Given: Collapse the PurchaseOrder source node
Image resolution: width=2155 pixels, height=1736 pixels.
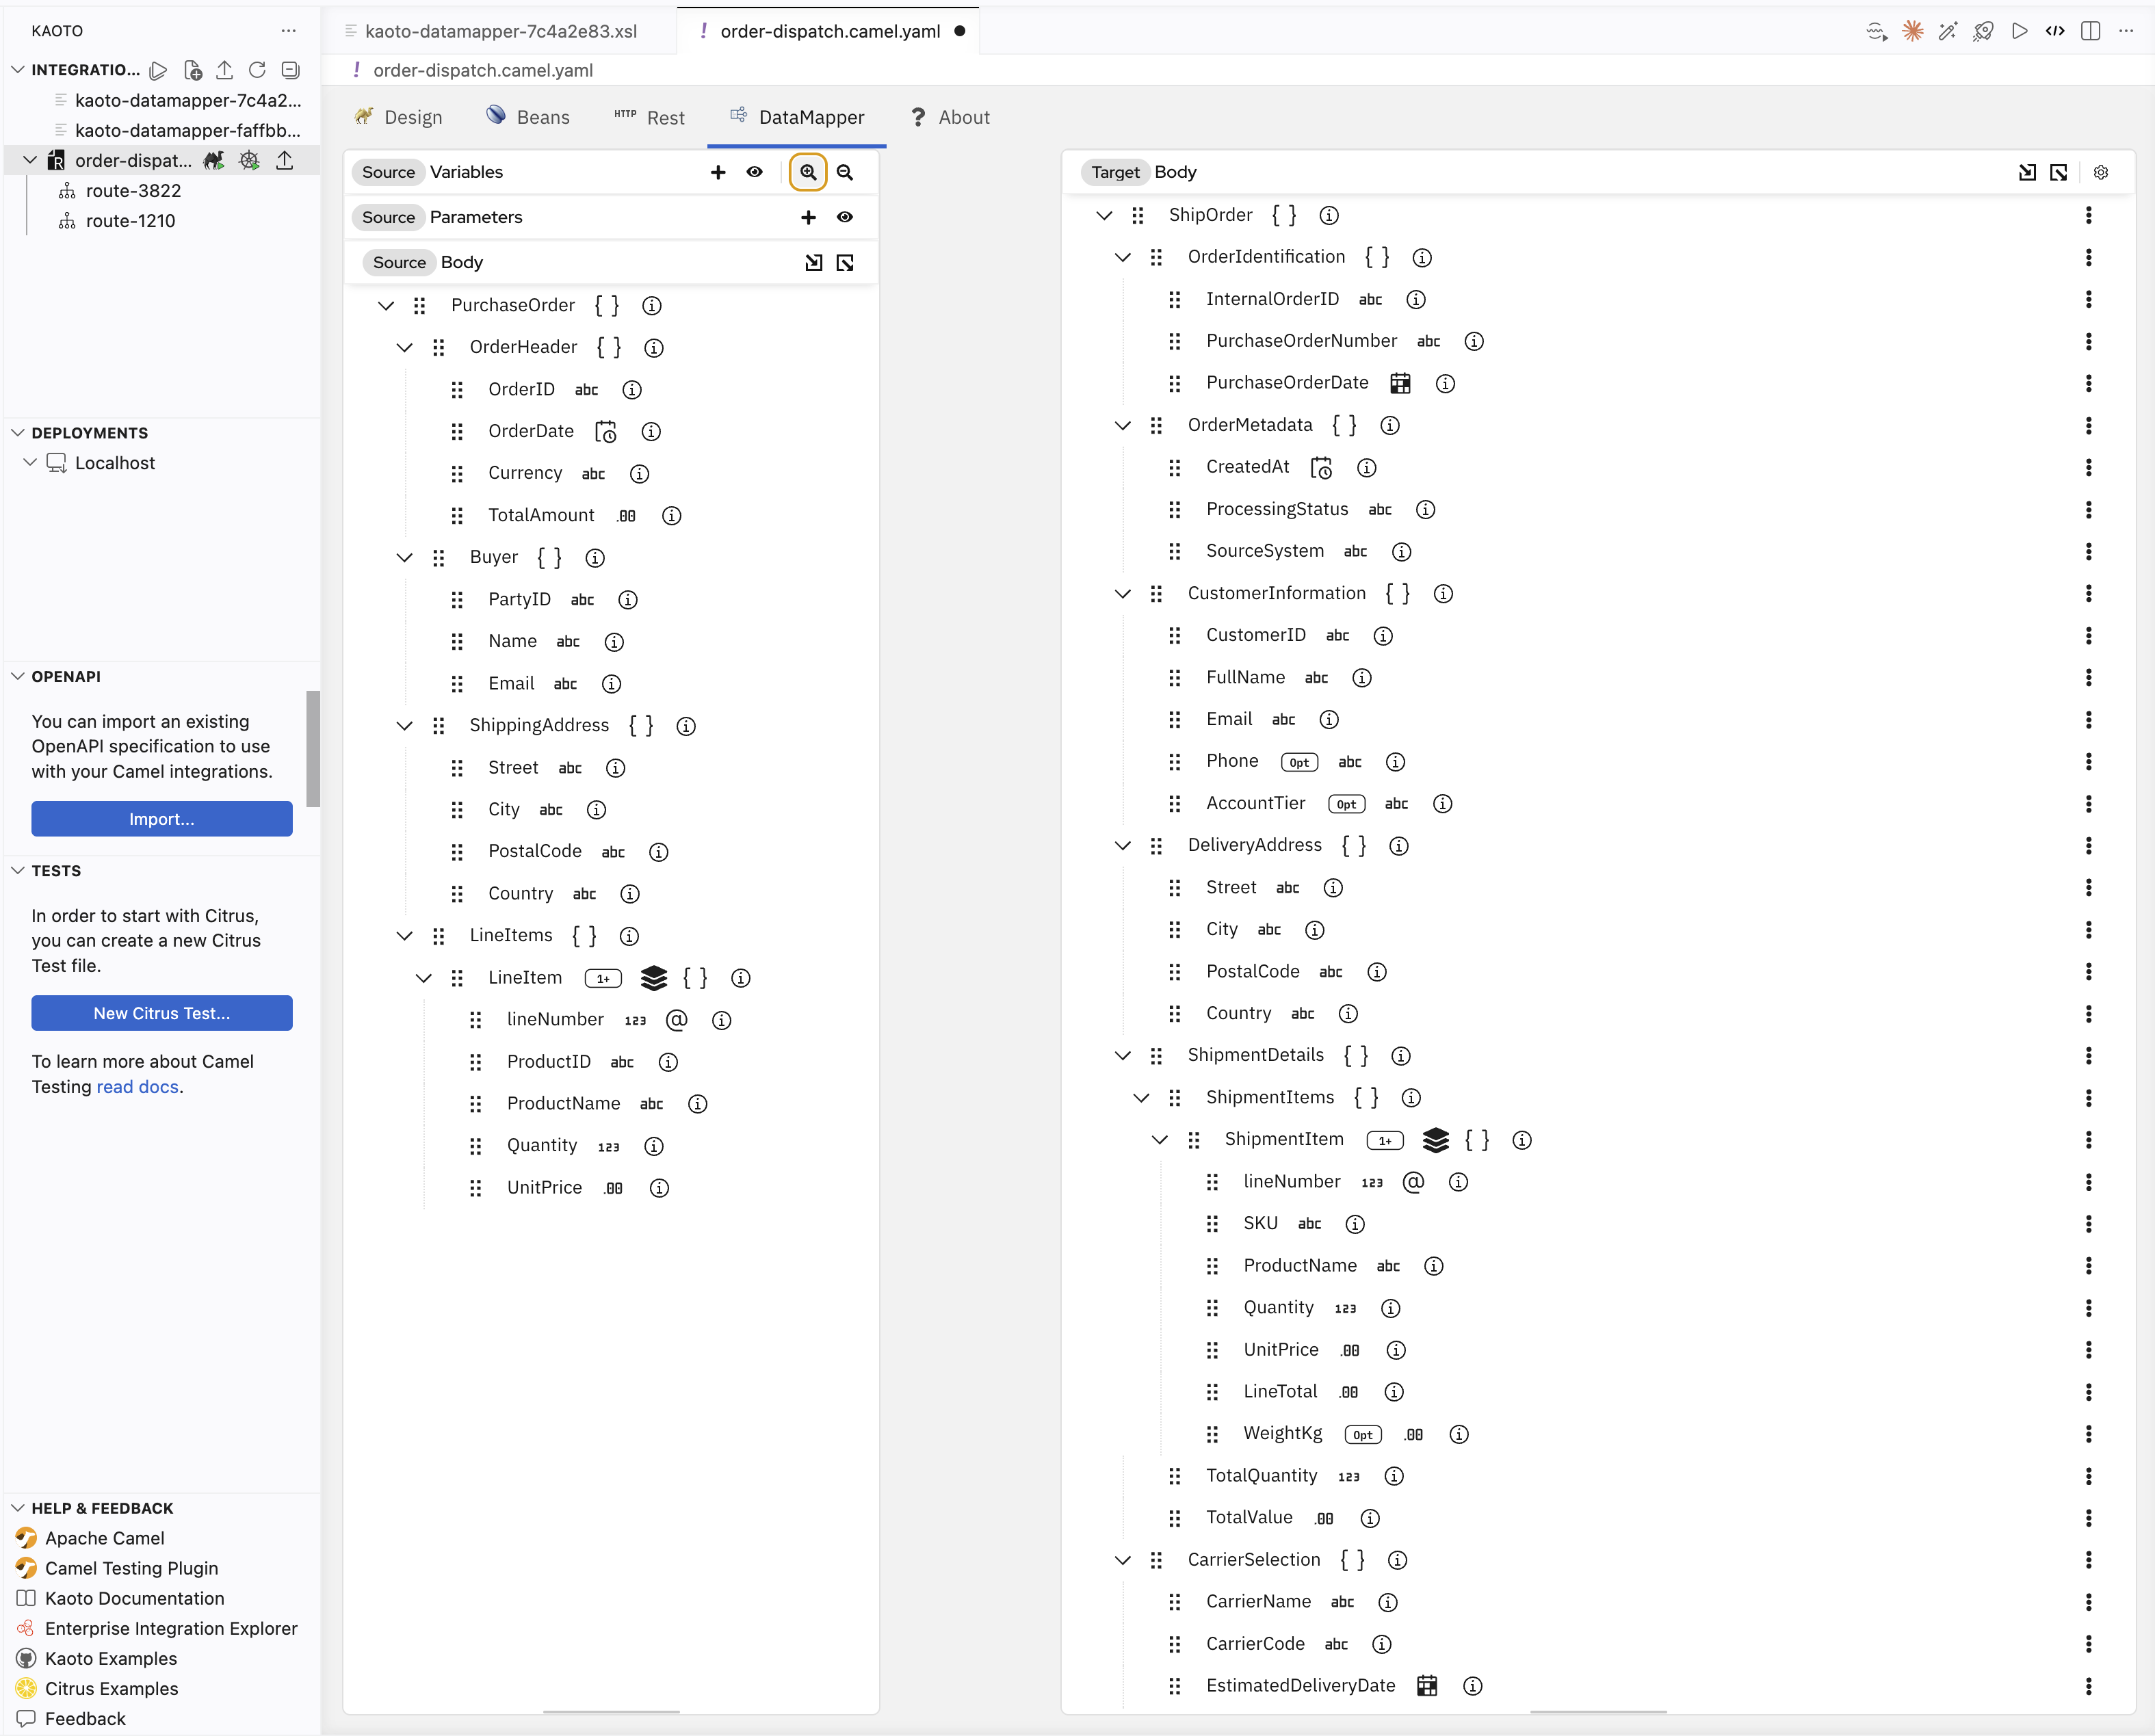Looking at the screenshot, I should (386, 305).
